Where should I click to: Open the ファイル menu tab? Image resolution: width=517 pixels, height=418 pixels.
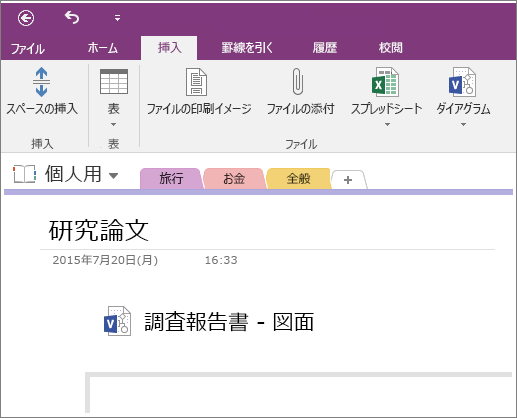coord(27,49)
